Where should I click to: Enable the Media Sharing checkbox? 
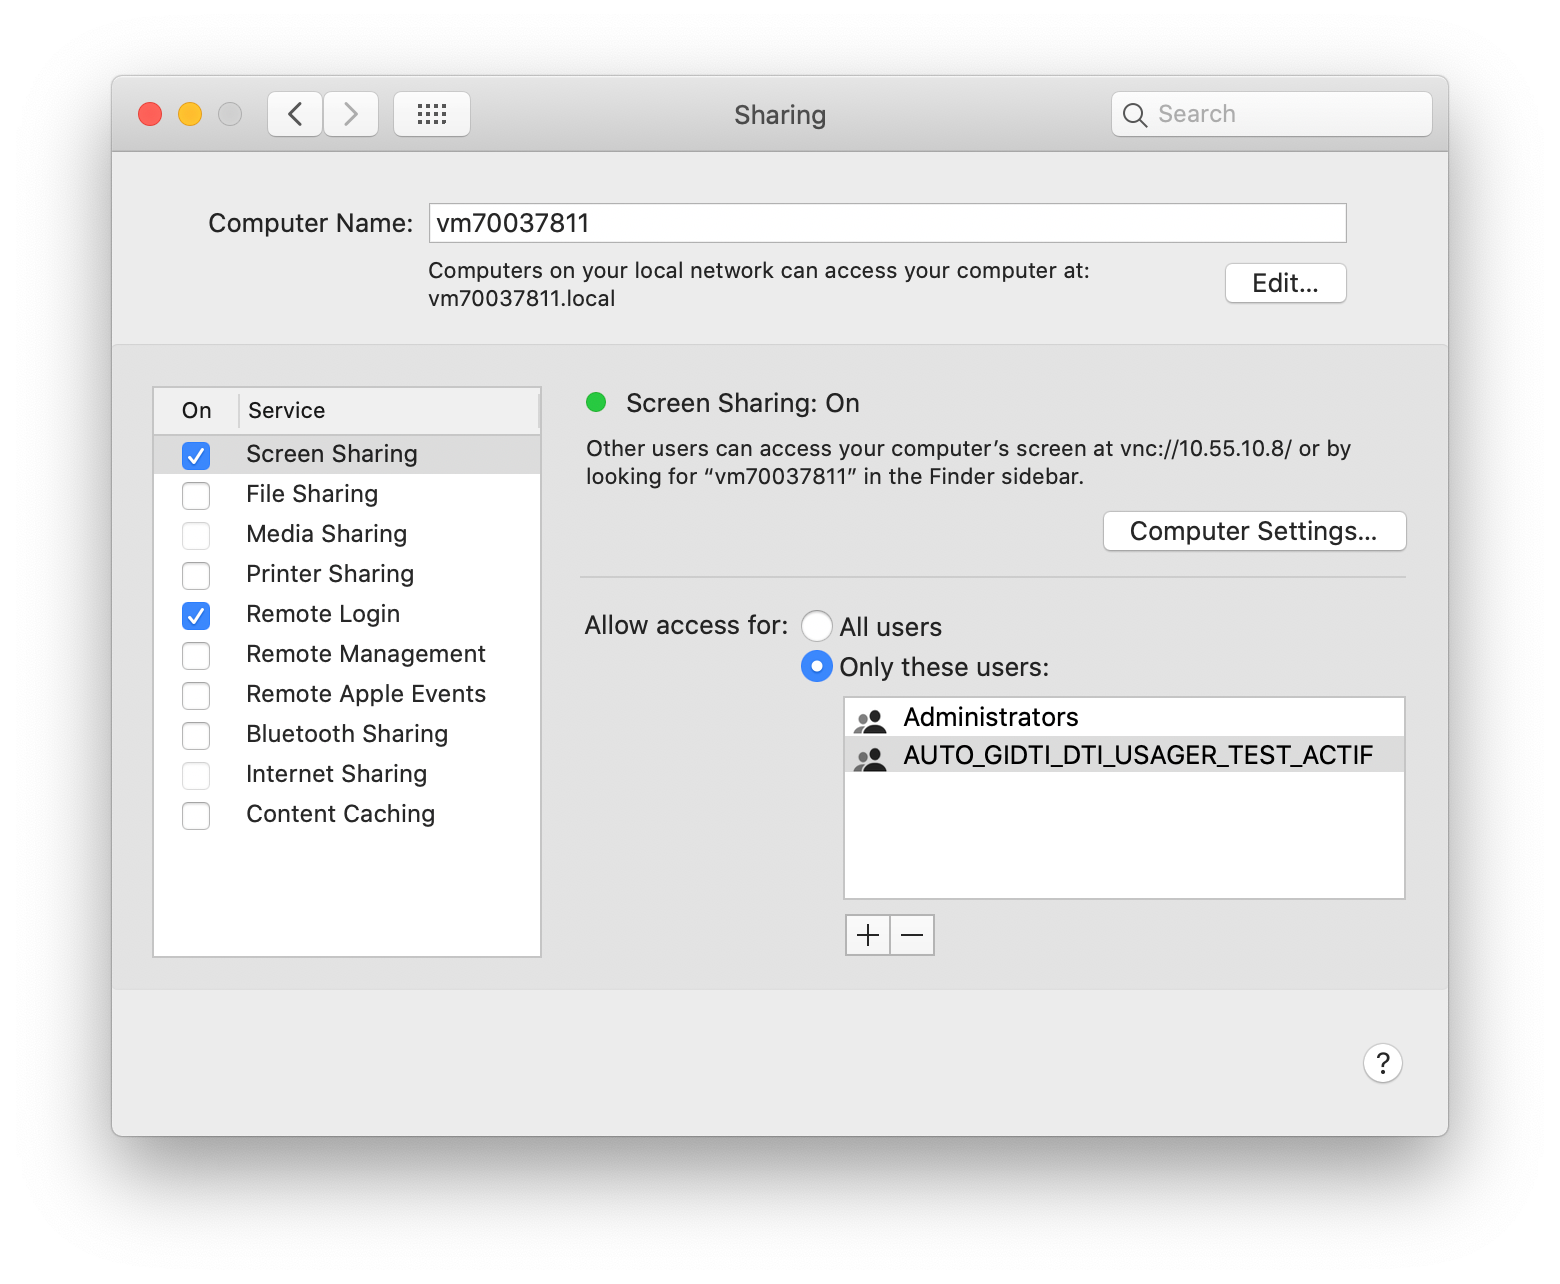click(x=196, y=536)
